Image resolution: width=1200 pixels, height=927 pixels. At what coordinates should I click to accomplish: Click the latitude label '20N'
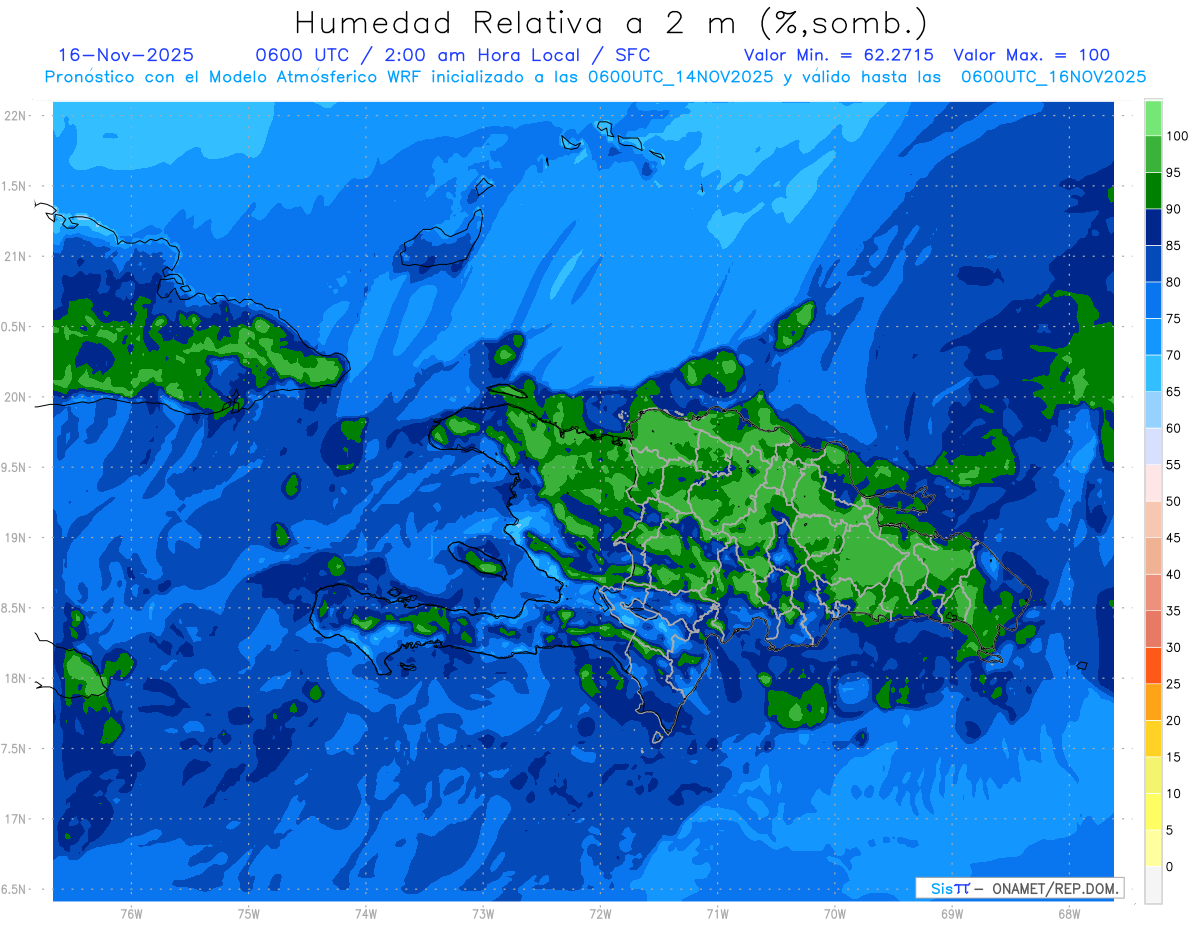point(15,397)
